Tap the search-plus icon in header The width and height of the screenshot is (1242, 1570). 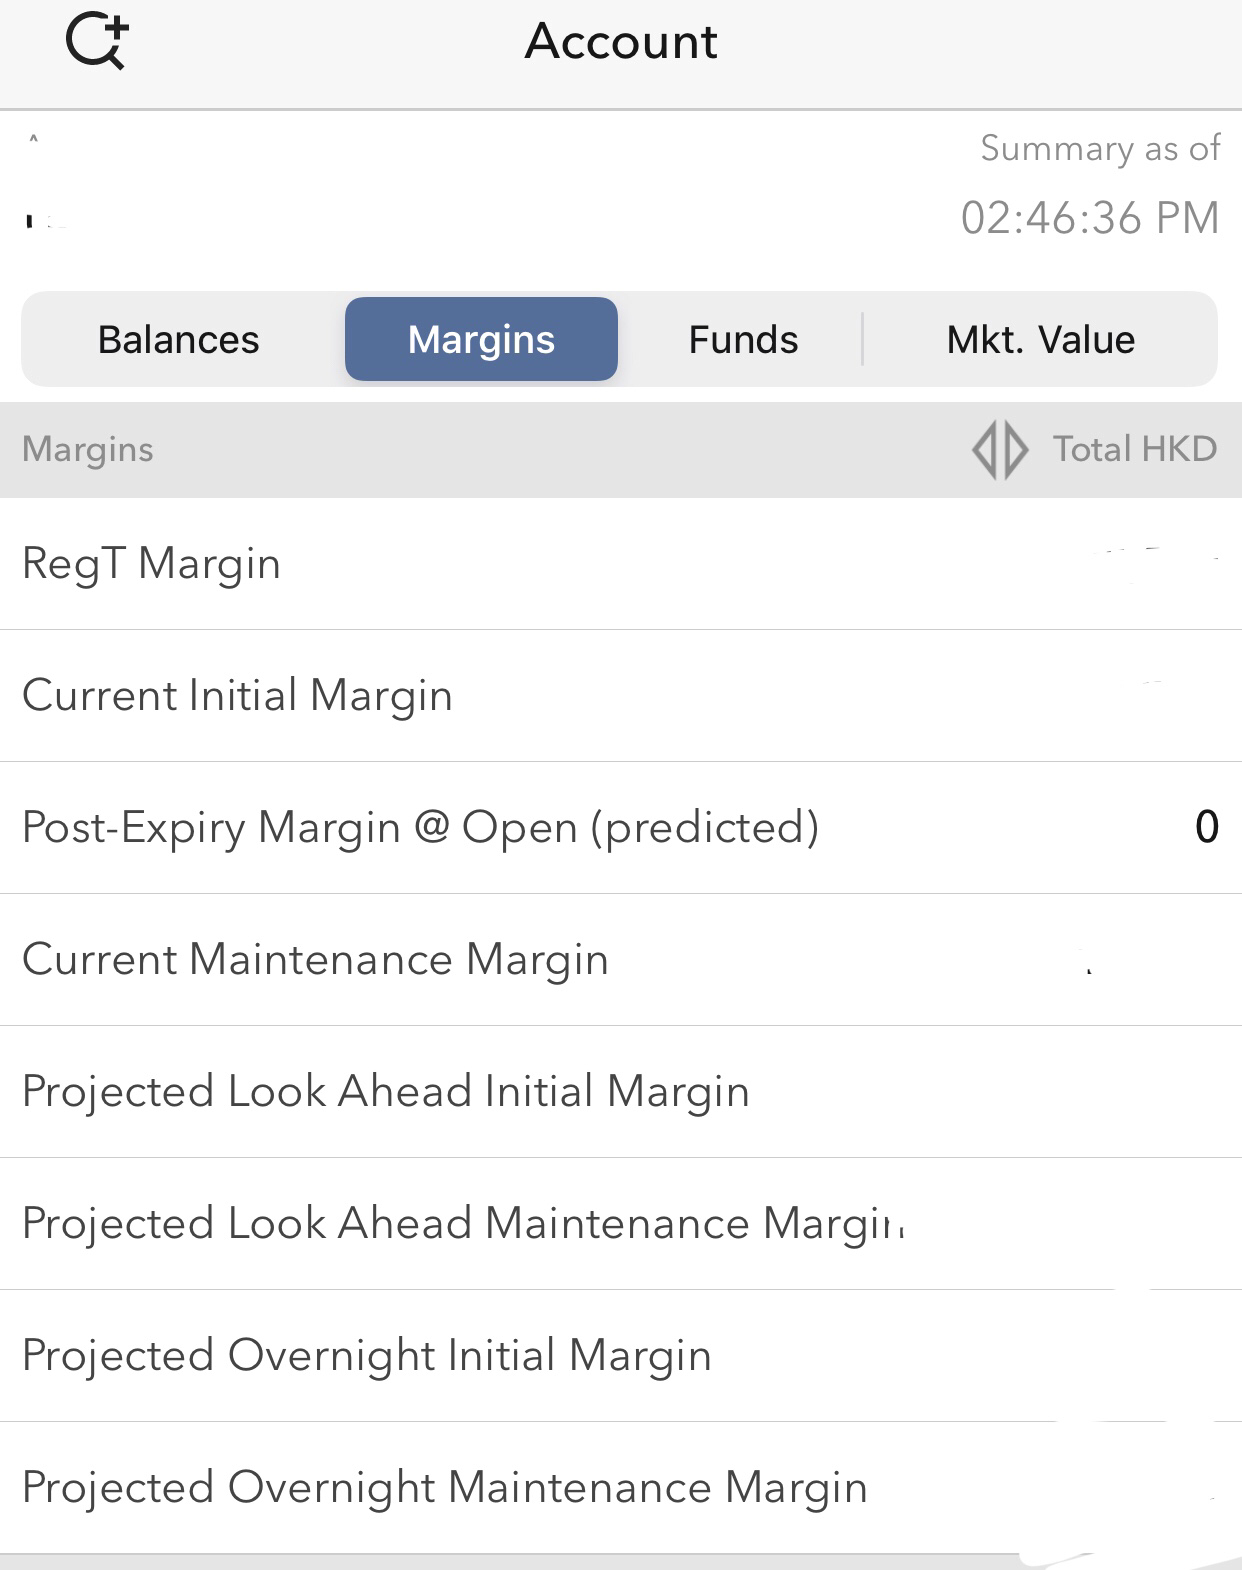pyautogui.click(x=97, y=42)
